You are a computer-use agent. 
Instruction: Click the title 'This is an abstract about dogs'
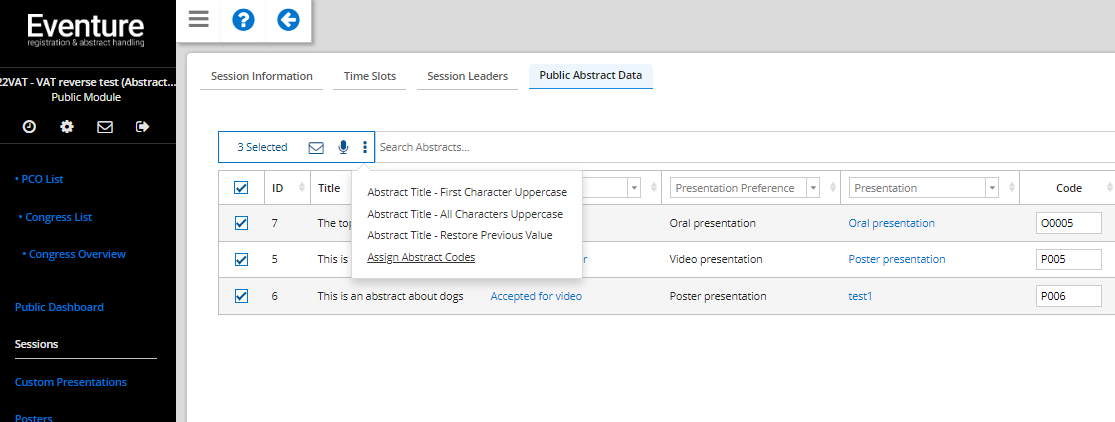point(390,296)
